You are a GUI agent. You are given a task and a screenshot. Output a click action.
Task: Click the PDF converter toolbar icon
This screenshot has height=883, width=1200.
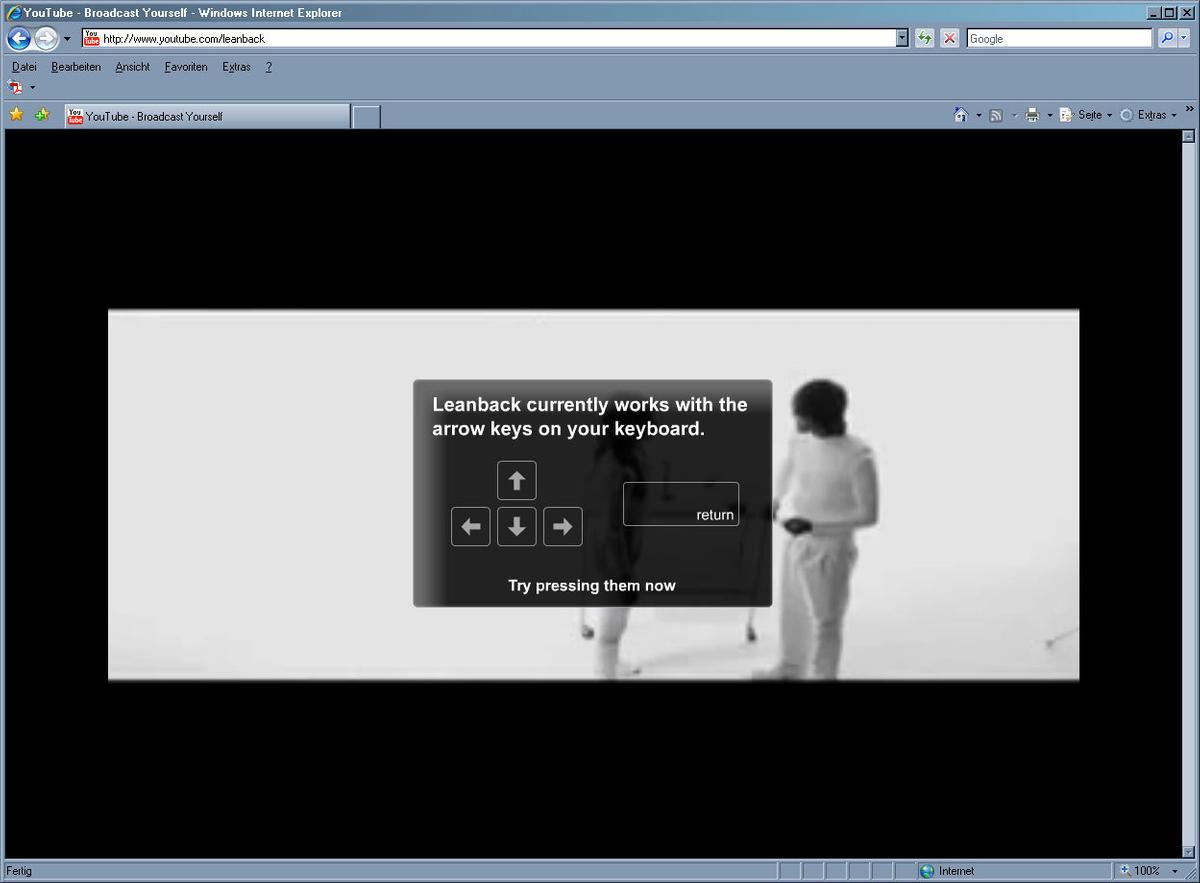click(15, 87)
